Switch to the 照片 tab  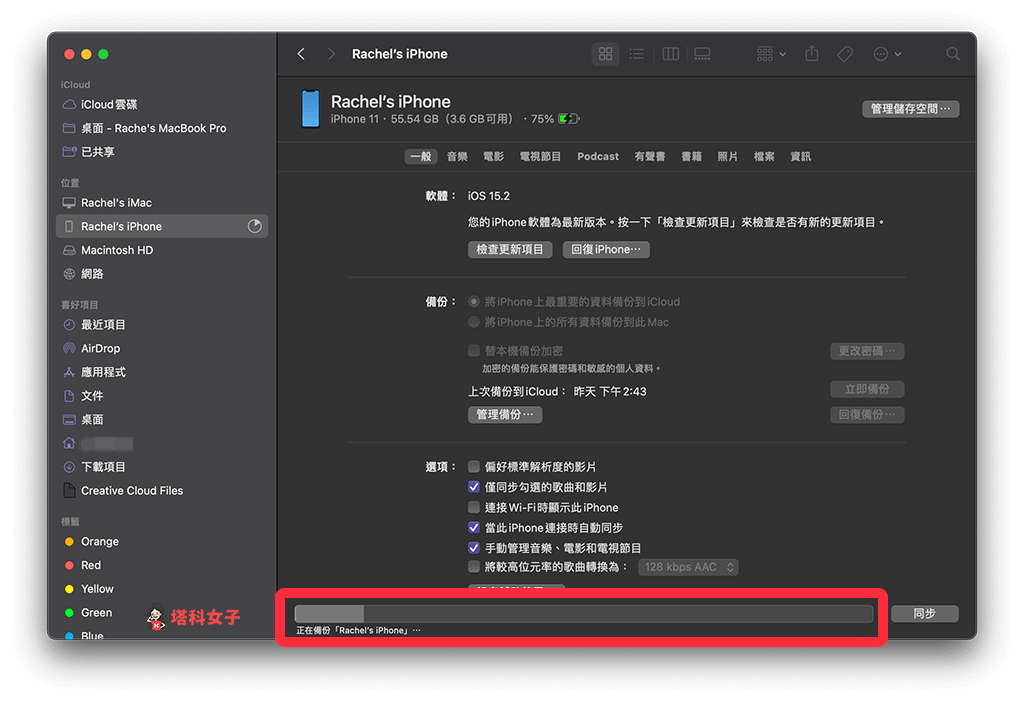(x=728, y=156)
